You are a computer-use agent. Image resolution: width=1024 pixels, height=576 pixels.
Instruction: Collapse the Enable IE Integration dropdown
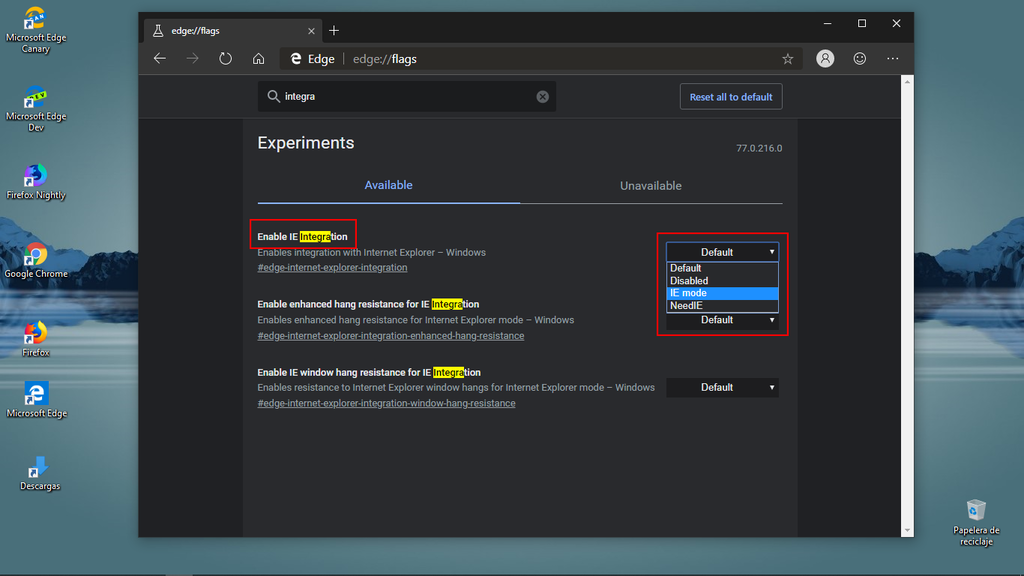[x=722, y=252]
